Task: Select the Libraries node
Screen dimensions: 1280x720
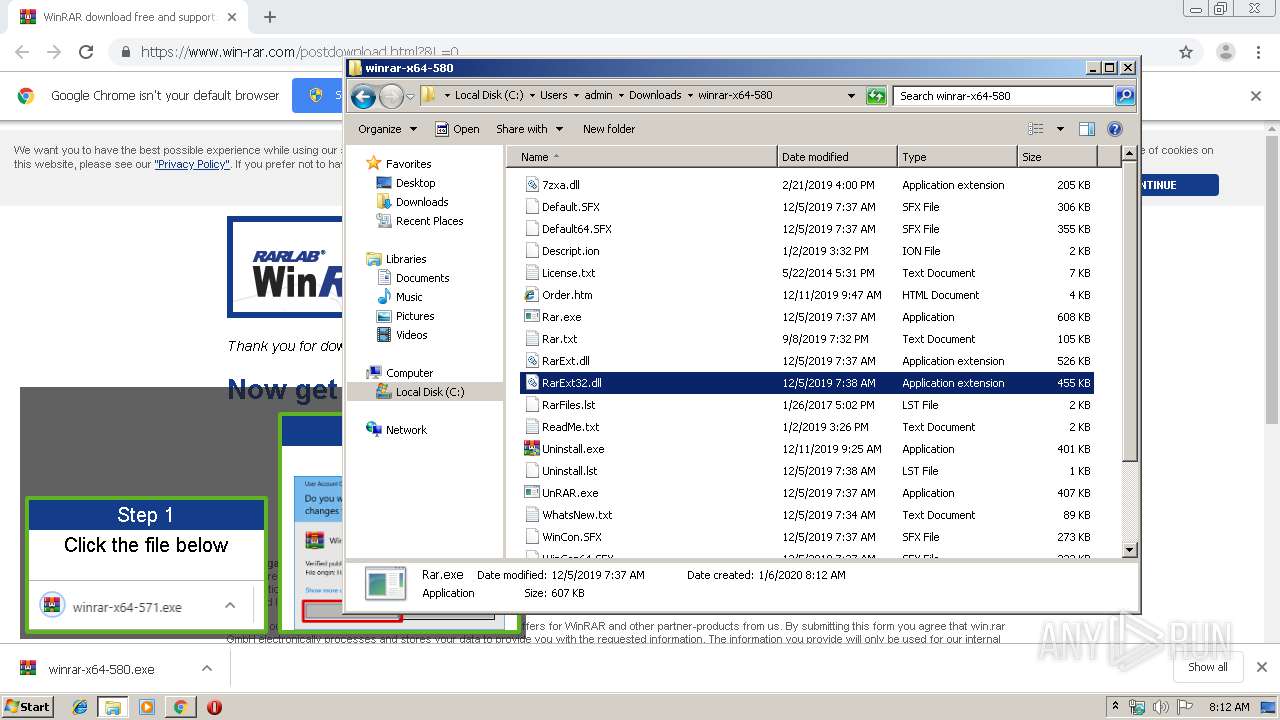Action: pos(396,259)
